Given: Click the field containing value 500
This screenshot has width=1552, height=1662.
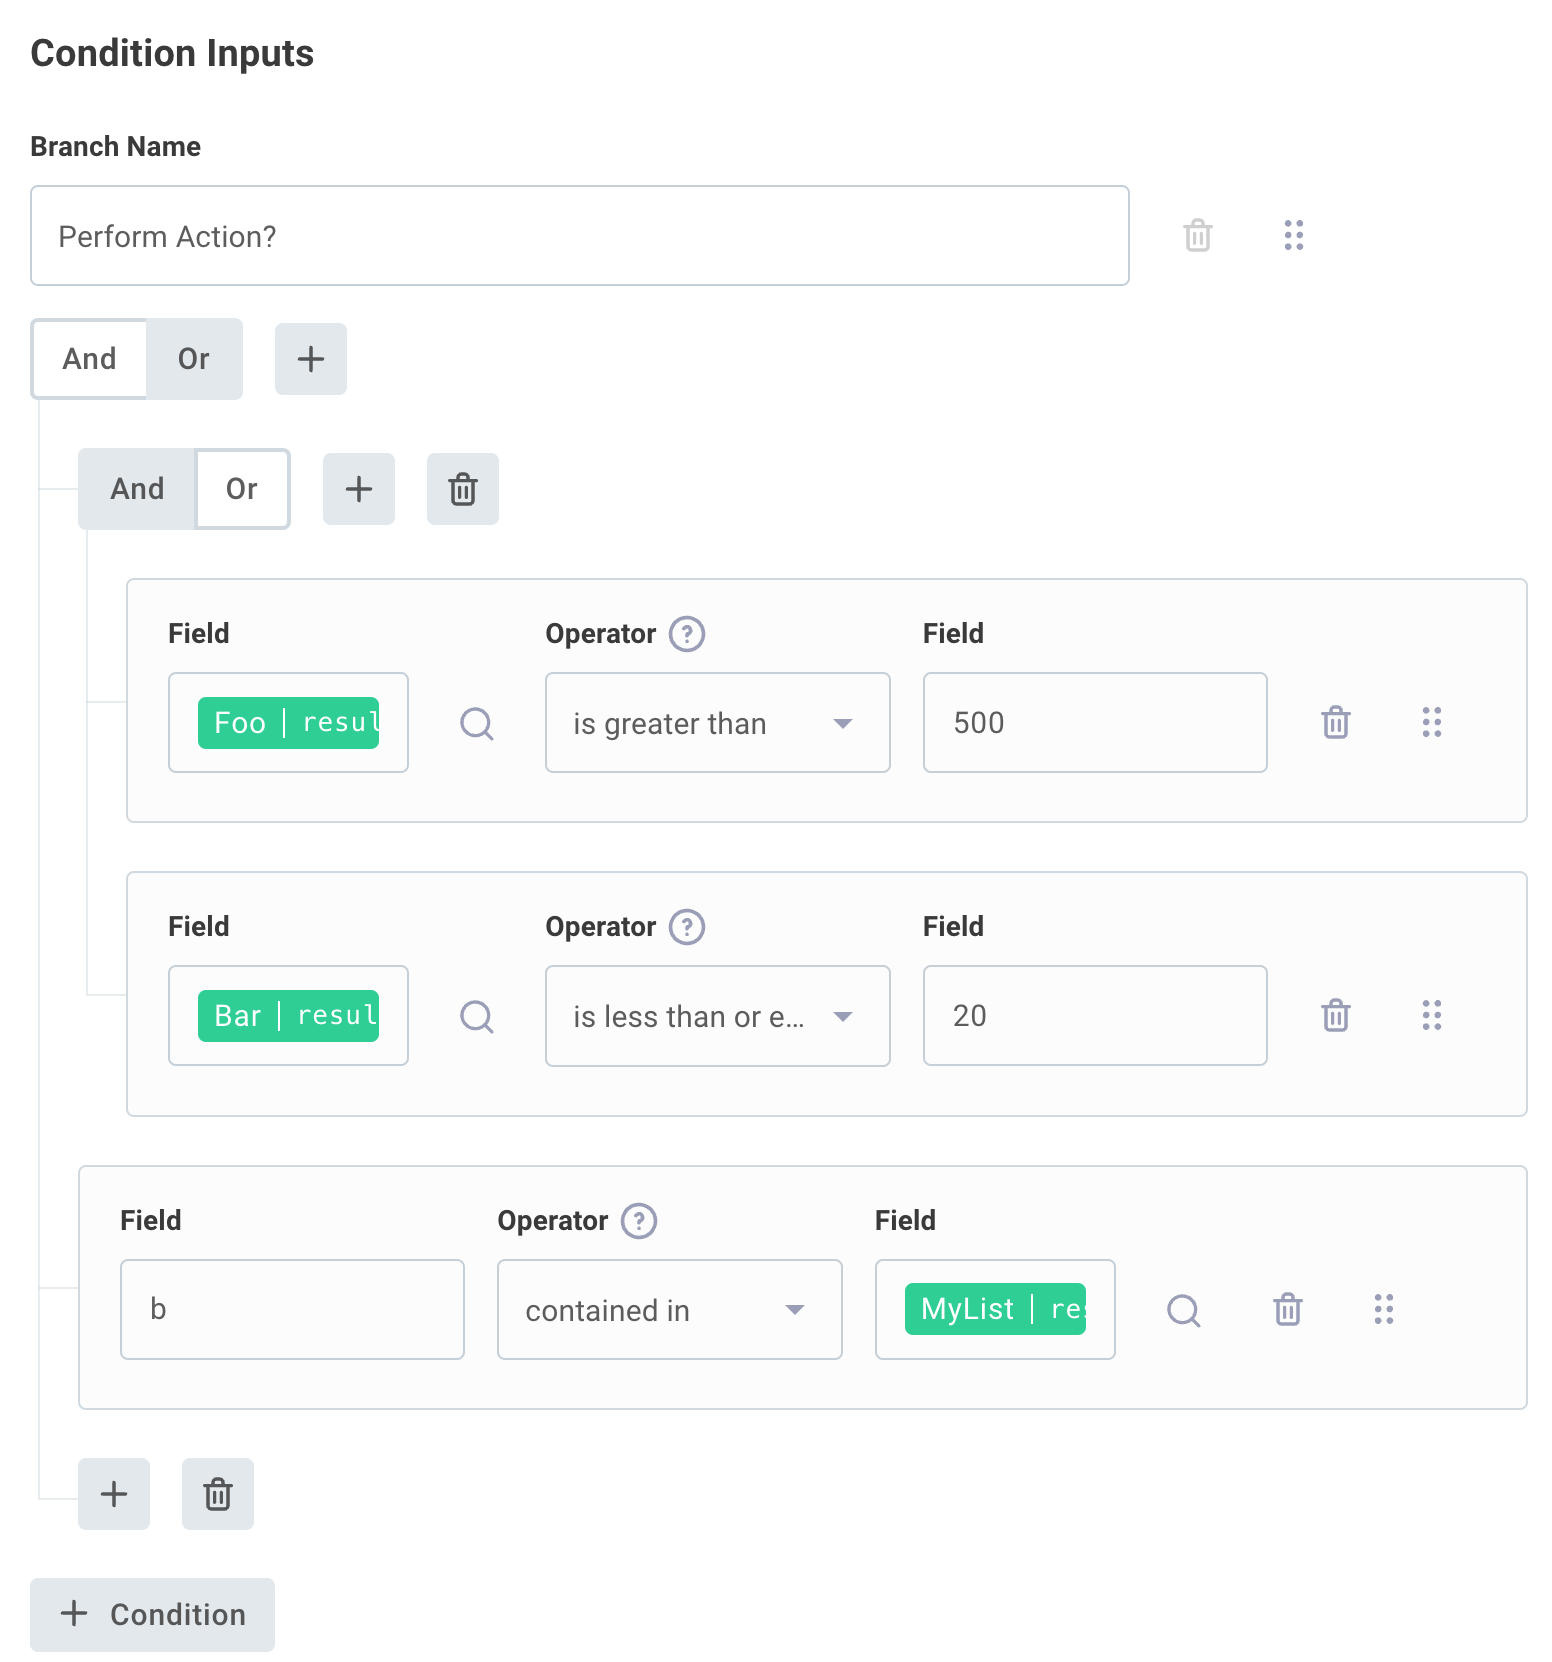Looking at the screenshot, I should pos(1095,723).
